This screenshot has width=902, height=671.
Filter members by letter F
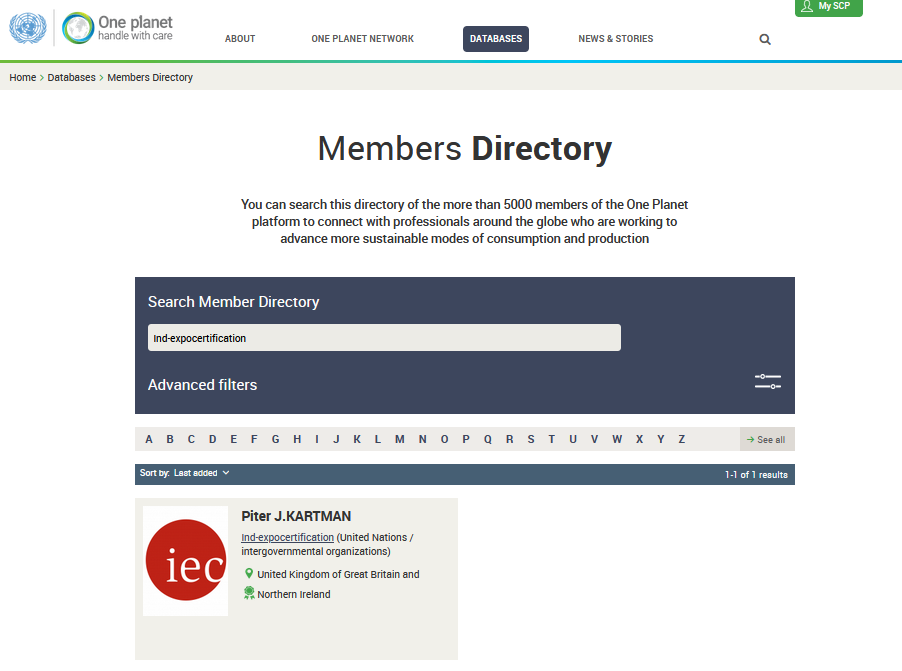point(254,439)
